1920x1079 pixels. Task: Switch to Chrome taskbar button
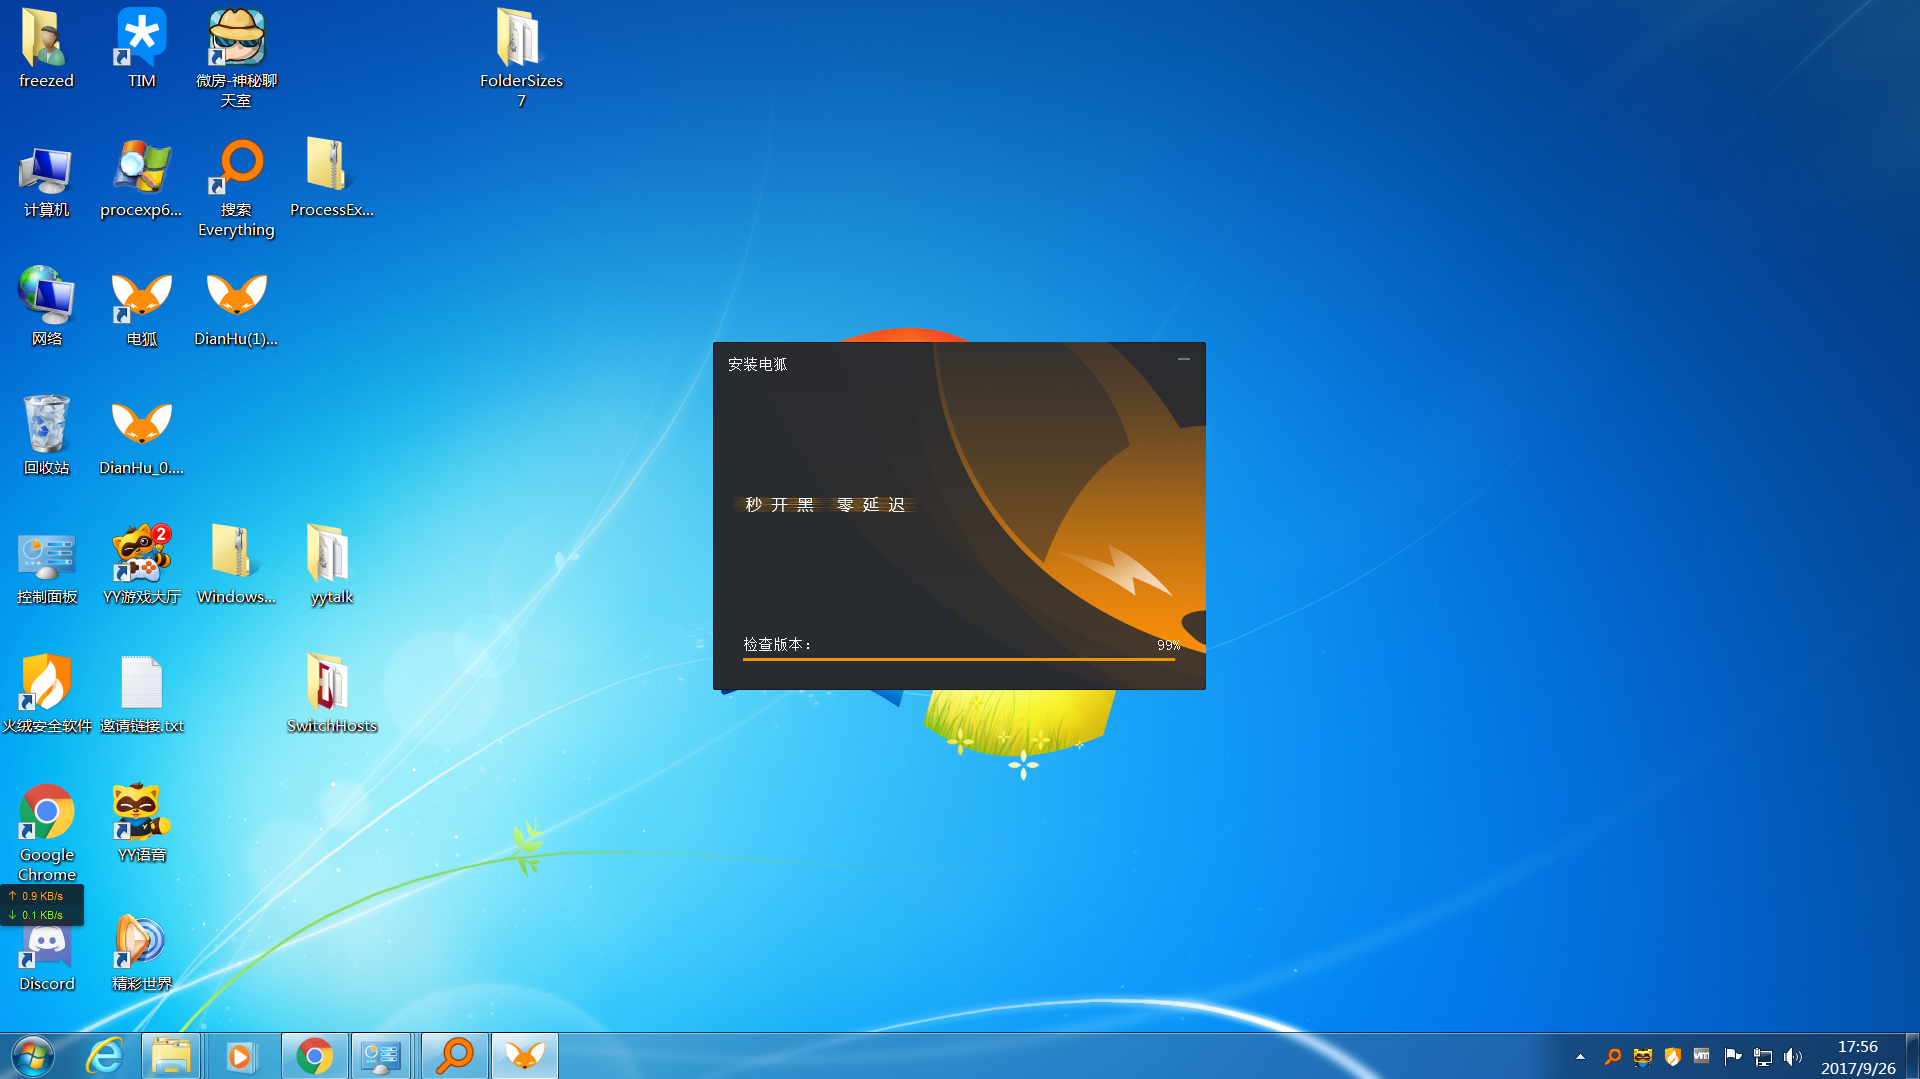pos(315,1056)
